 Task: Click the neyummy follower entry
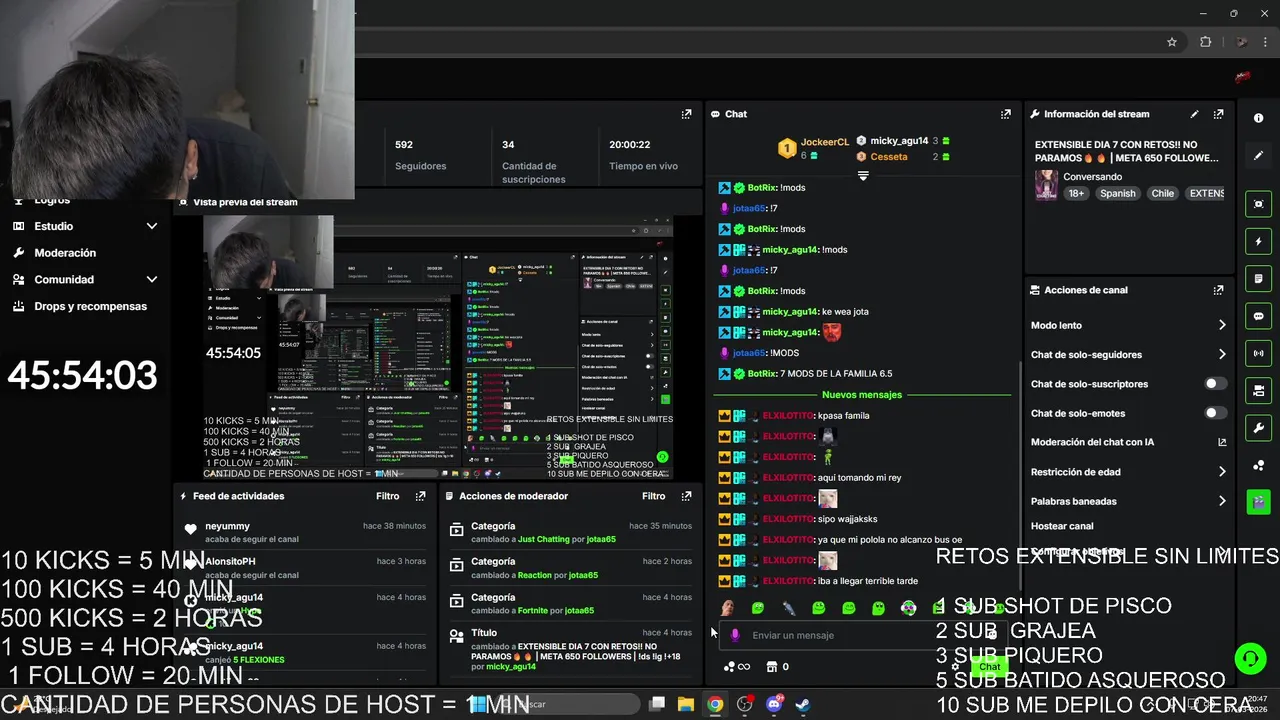[x=304, y=532]
